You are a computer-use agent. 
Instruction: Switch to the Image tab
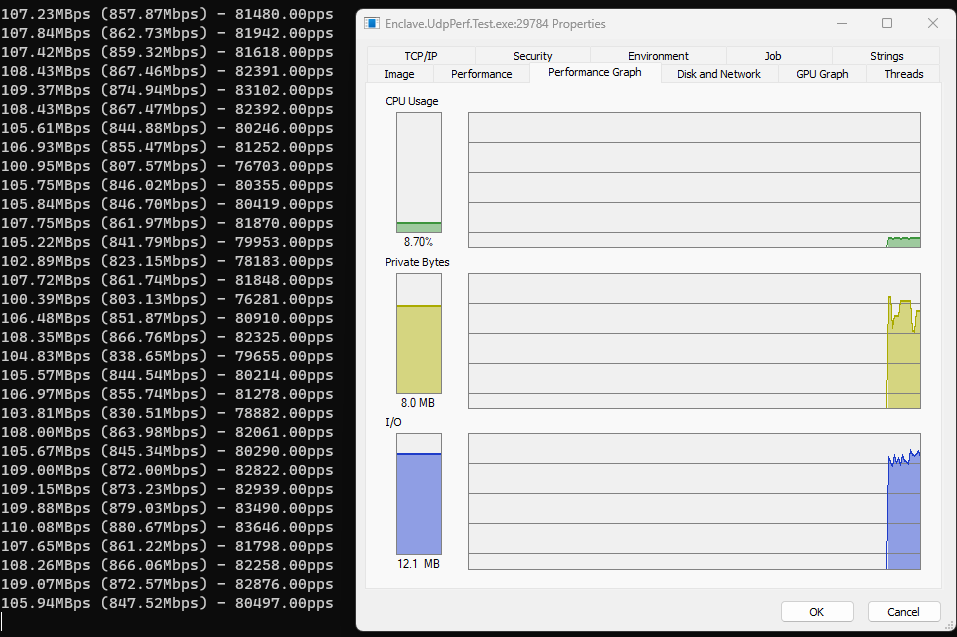coord(399,74)
